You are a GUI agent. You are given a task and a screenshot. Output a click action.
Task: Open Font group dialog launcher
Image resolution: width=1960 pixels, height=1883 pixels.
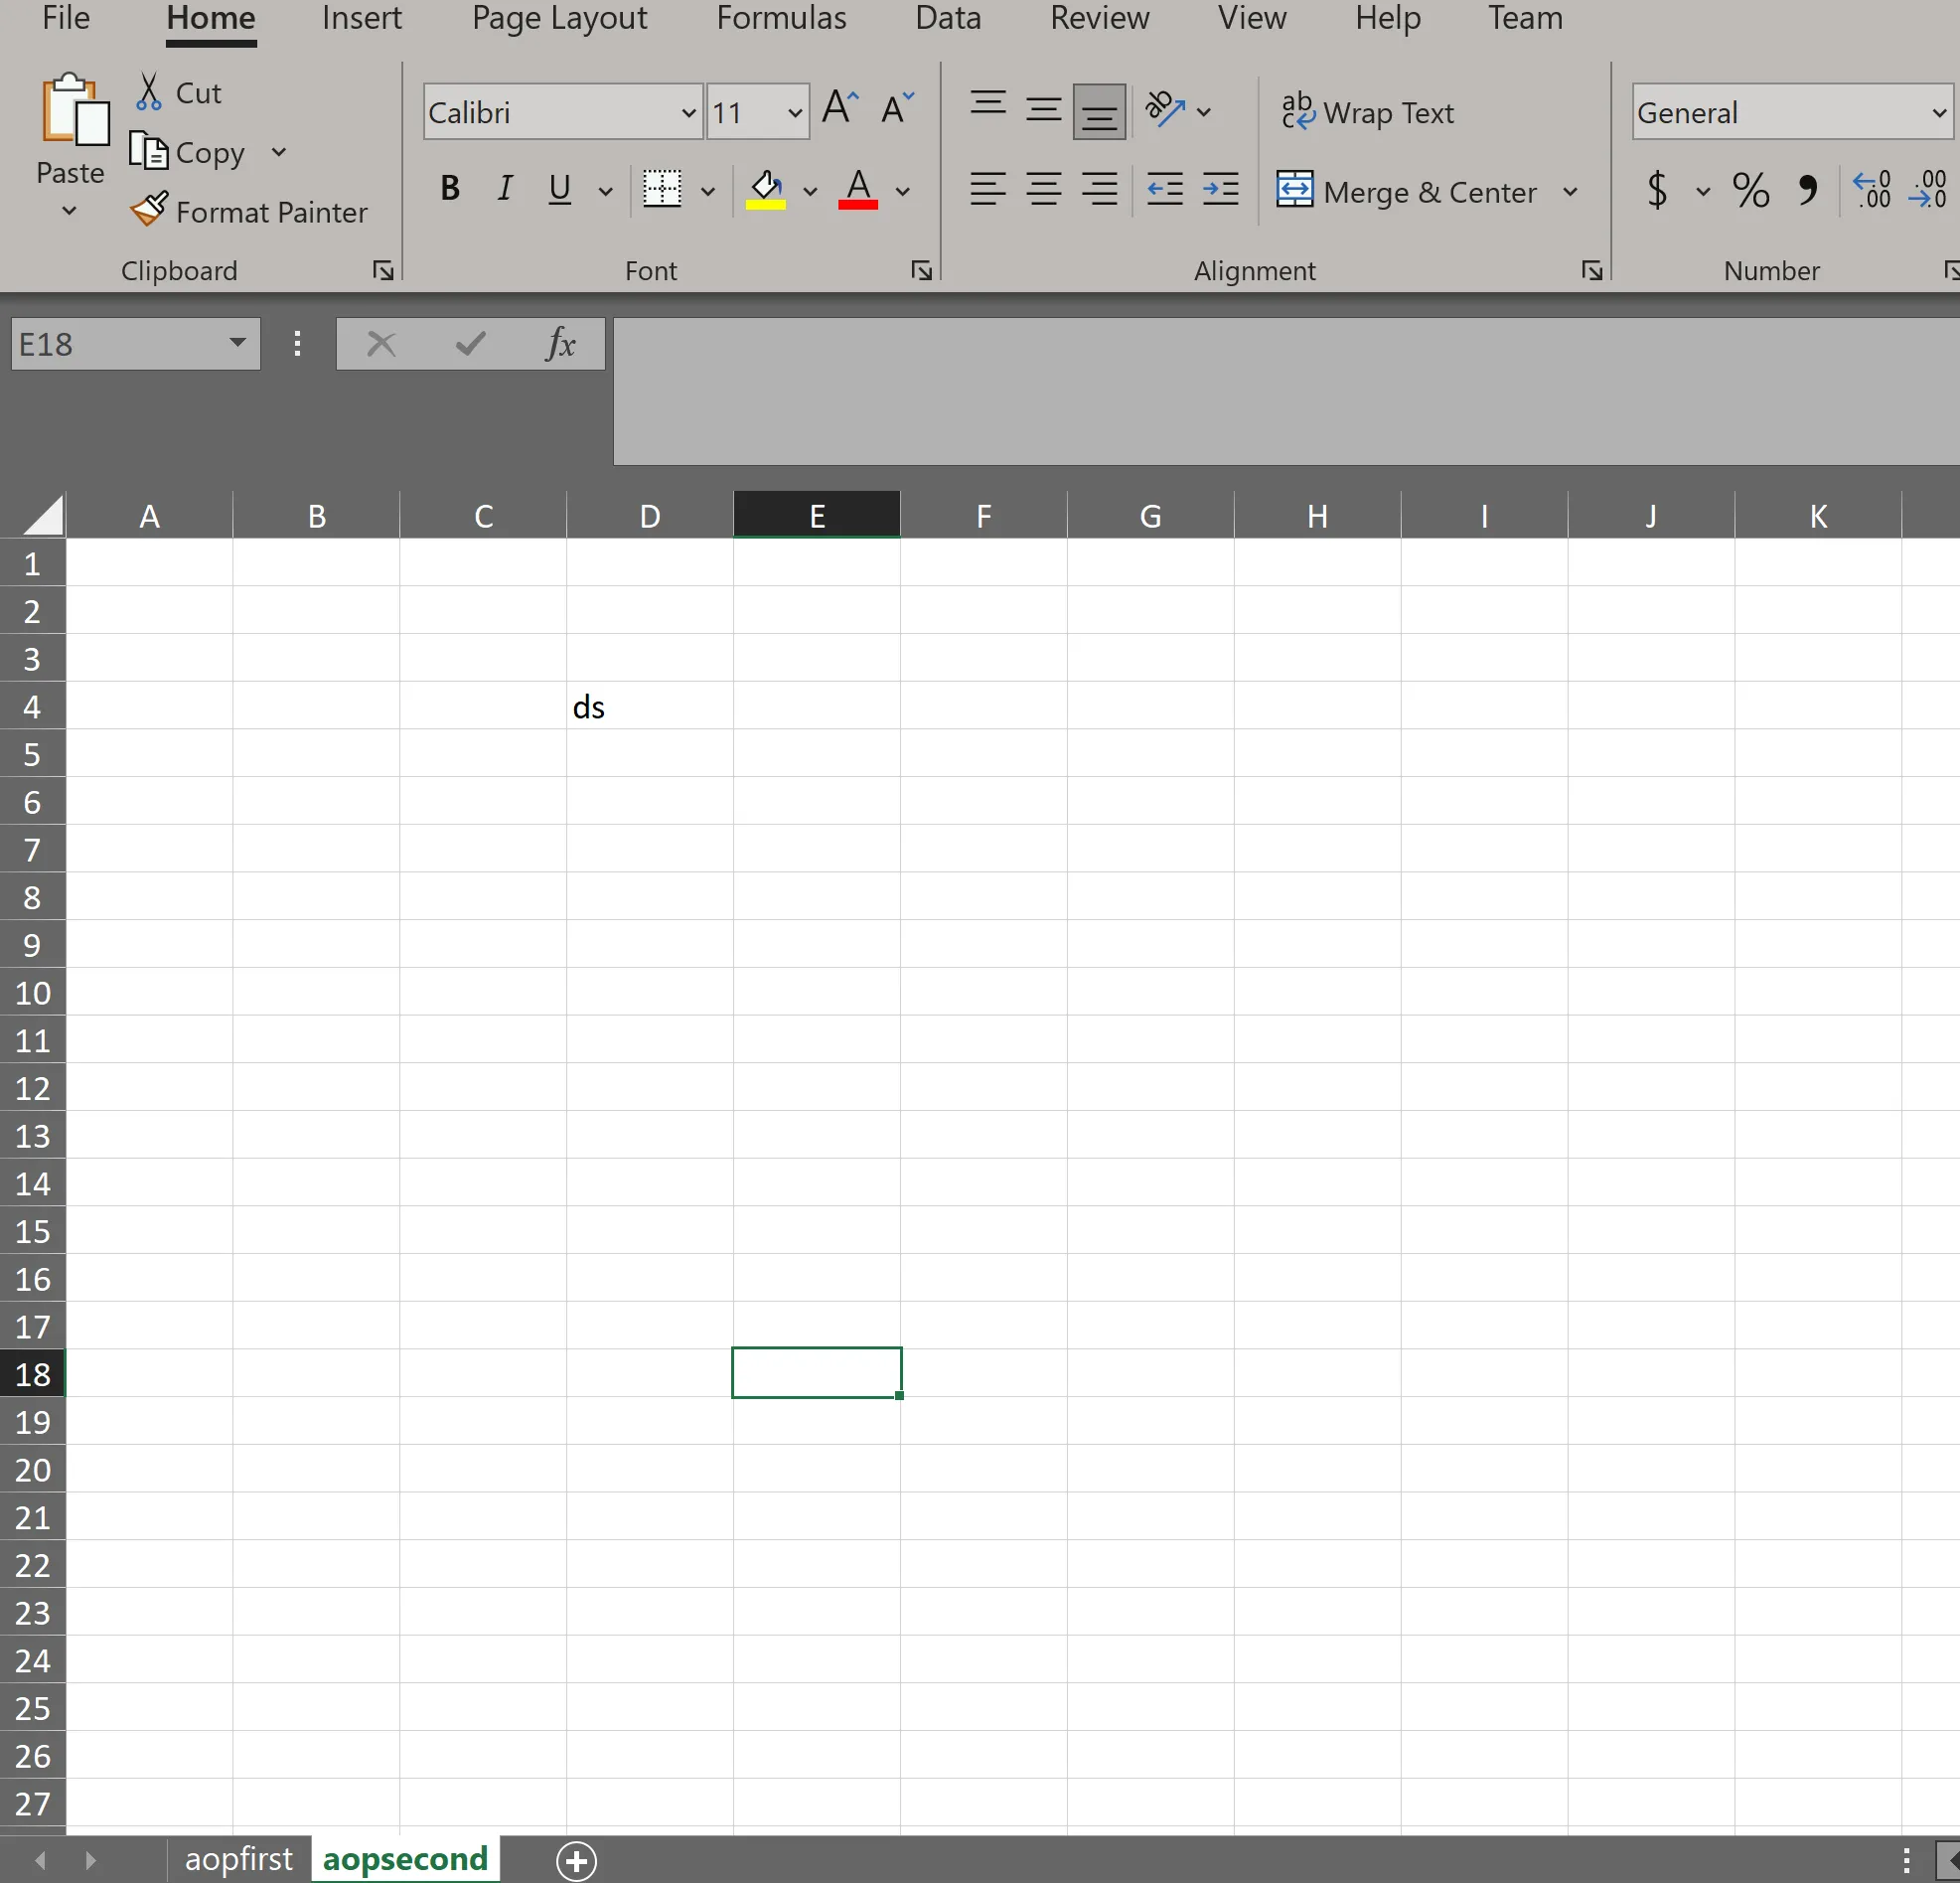[922, 270]
